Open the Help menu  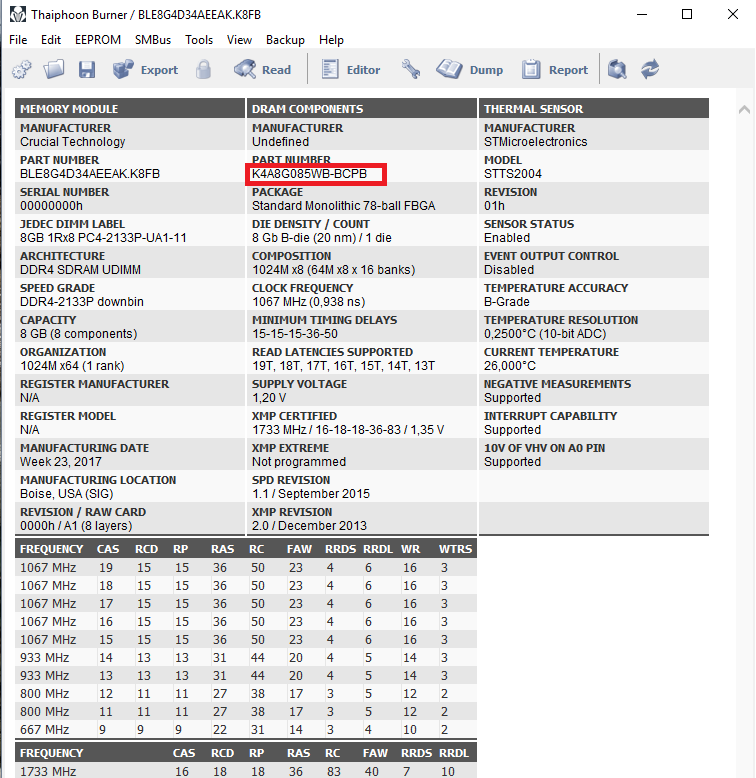point(331,40)
